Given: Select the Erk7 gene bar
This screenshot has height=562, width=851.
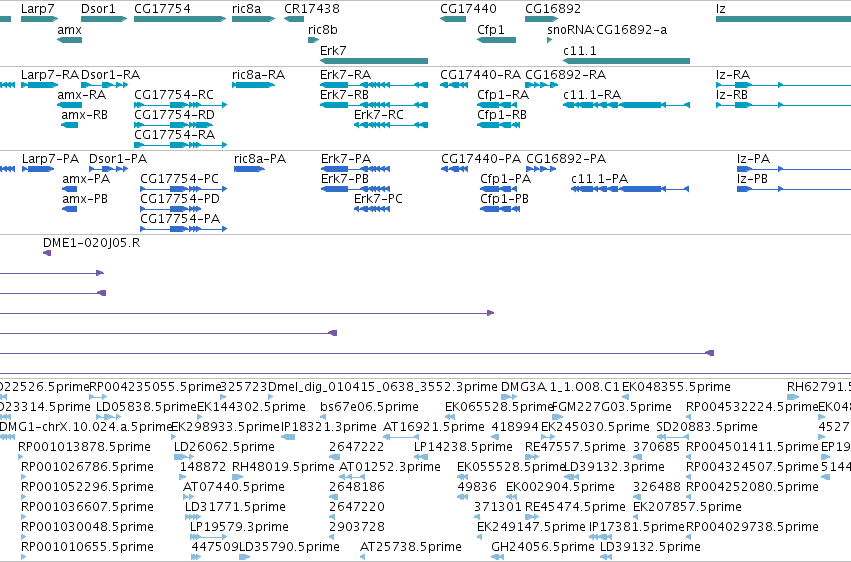Looking at the screenshot, I should click(374, 61).
